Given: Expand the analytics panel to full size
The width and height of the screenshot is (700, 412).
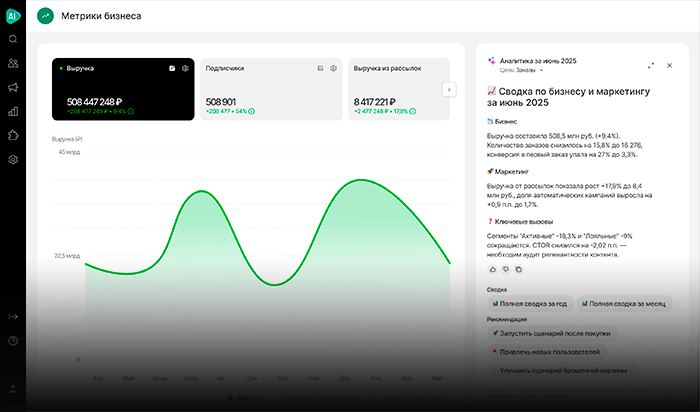Looking at the screenshot, I should [x=651, y=65].
